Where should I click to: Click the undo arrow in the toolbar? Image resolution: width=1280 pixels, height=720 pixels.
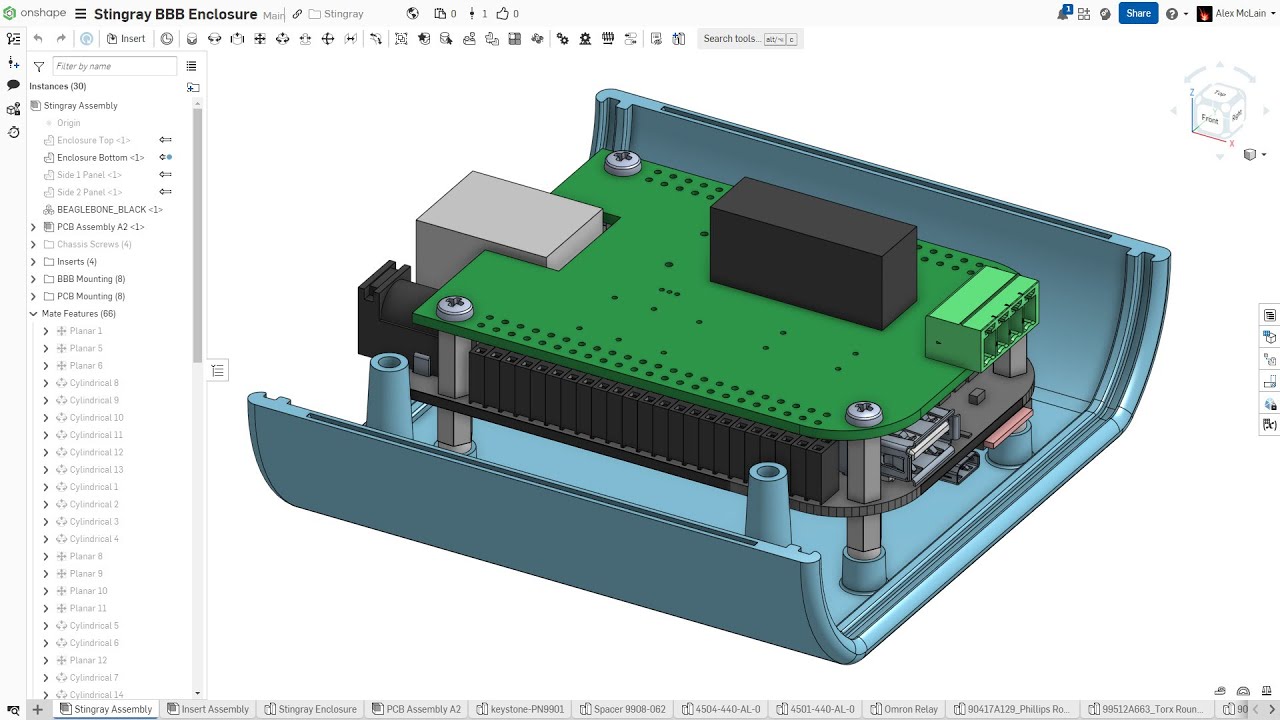pyautogui.click(x=38, y=39)
